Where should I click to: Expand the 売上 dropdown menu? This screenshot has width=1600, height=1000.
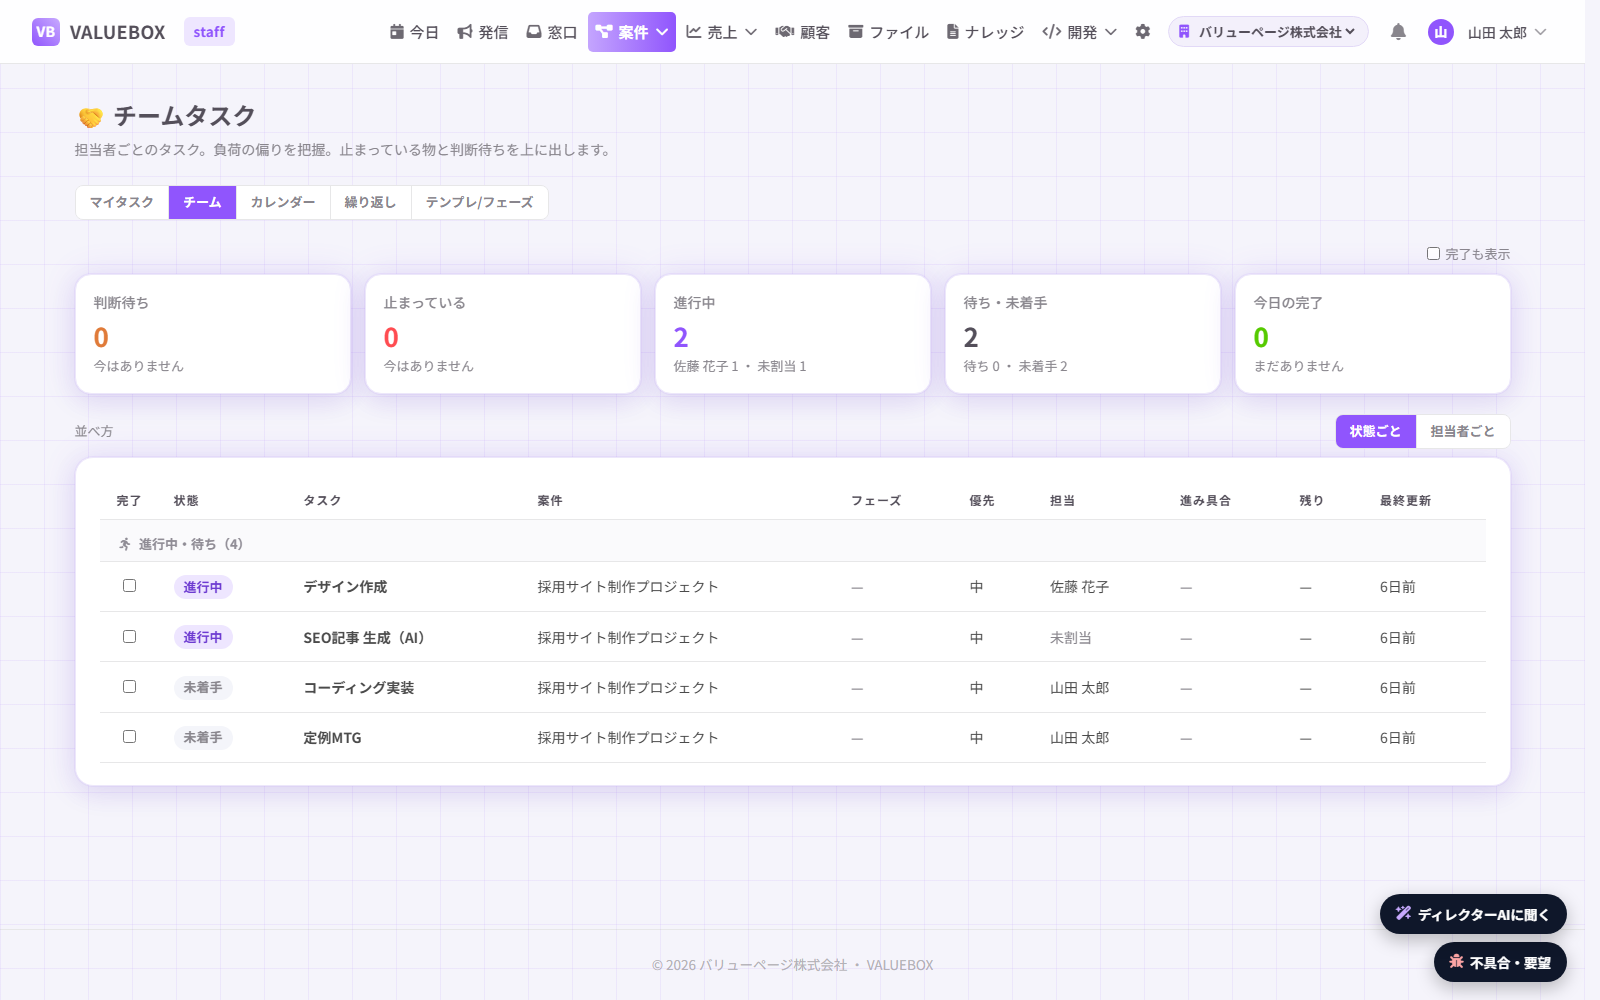[721, 32]
